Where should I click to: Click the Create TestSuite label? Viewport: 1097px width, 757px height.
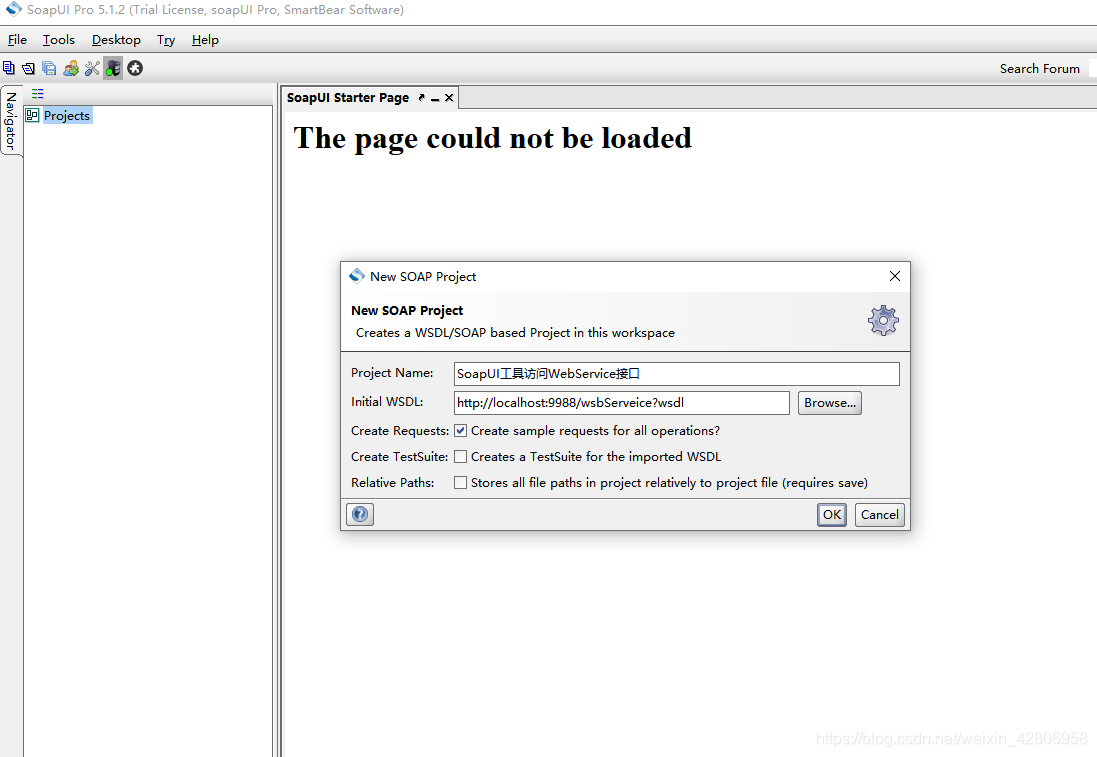pos(399,456)
